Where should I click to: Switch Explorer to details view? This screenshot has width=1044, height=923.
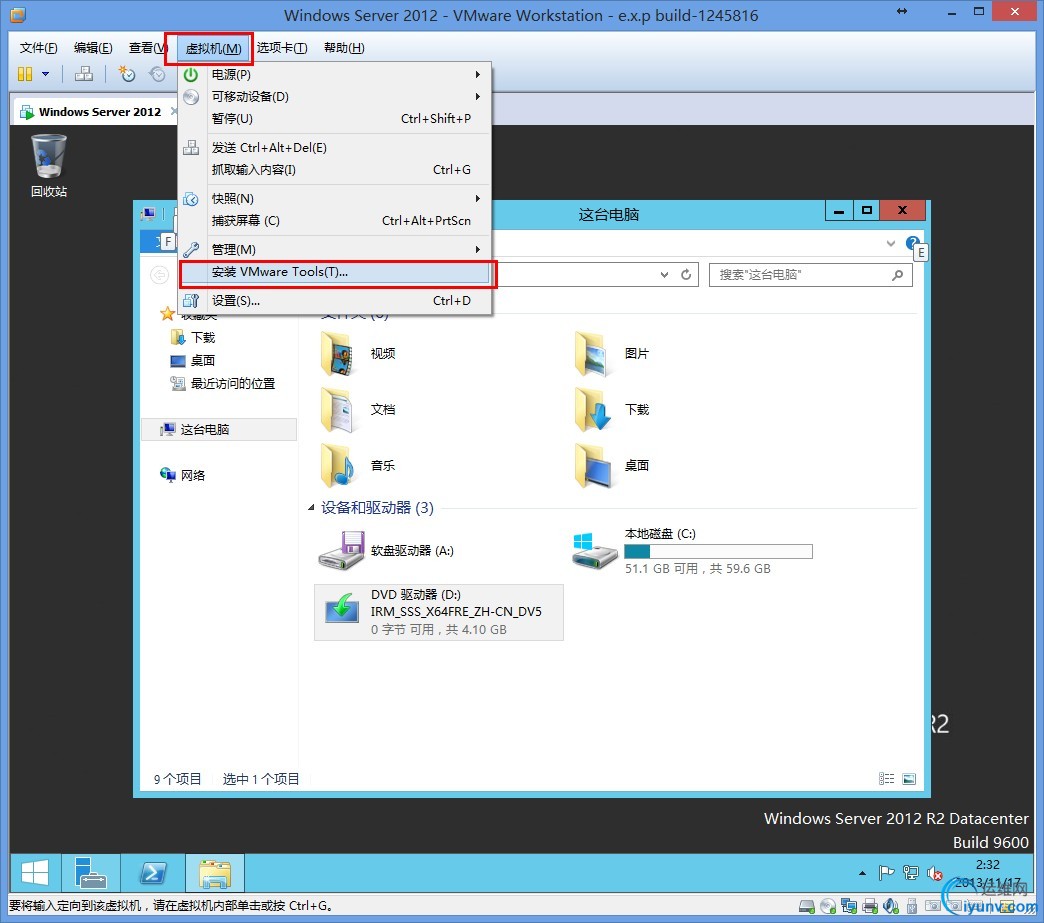[x=886, y=778]
